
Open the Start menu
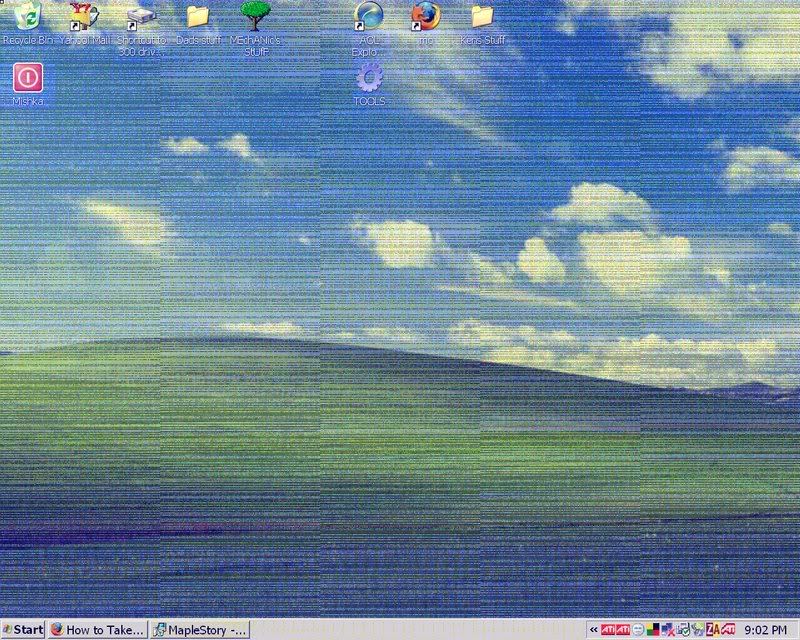(x=23, y=629)
